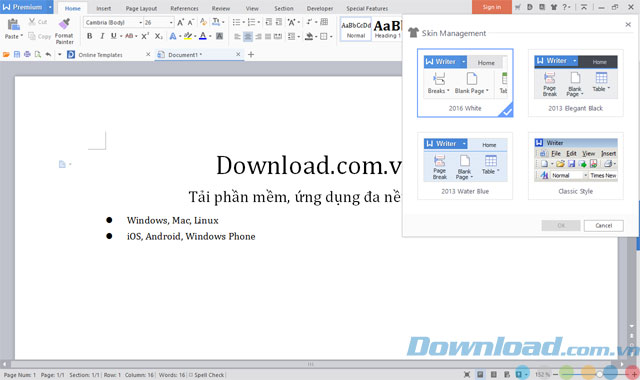This screenshot has height=380, width=640.
Task: Select the 2016 White skin thumbnail
Action: [465, 83]
